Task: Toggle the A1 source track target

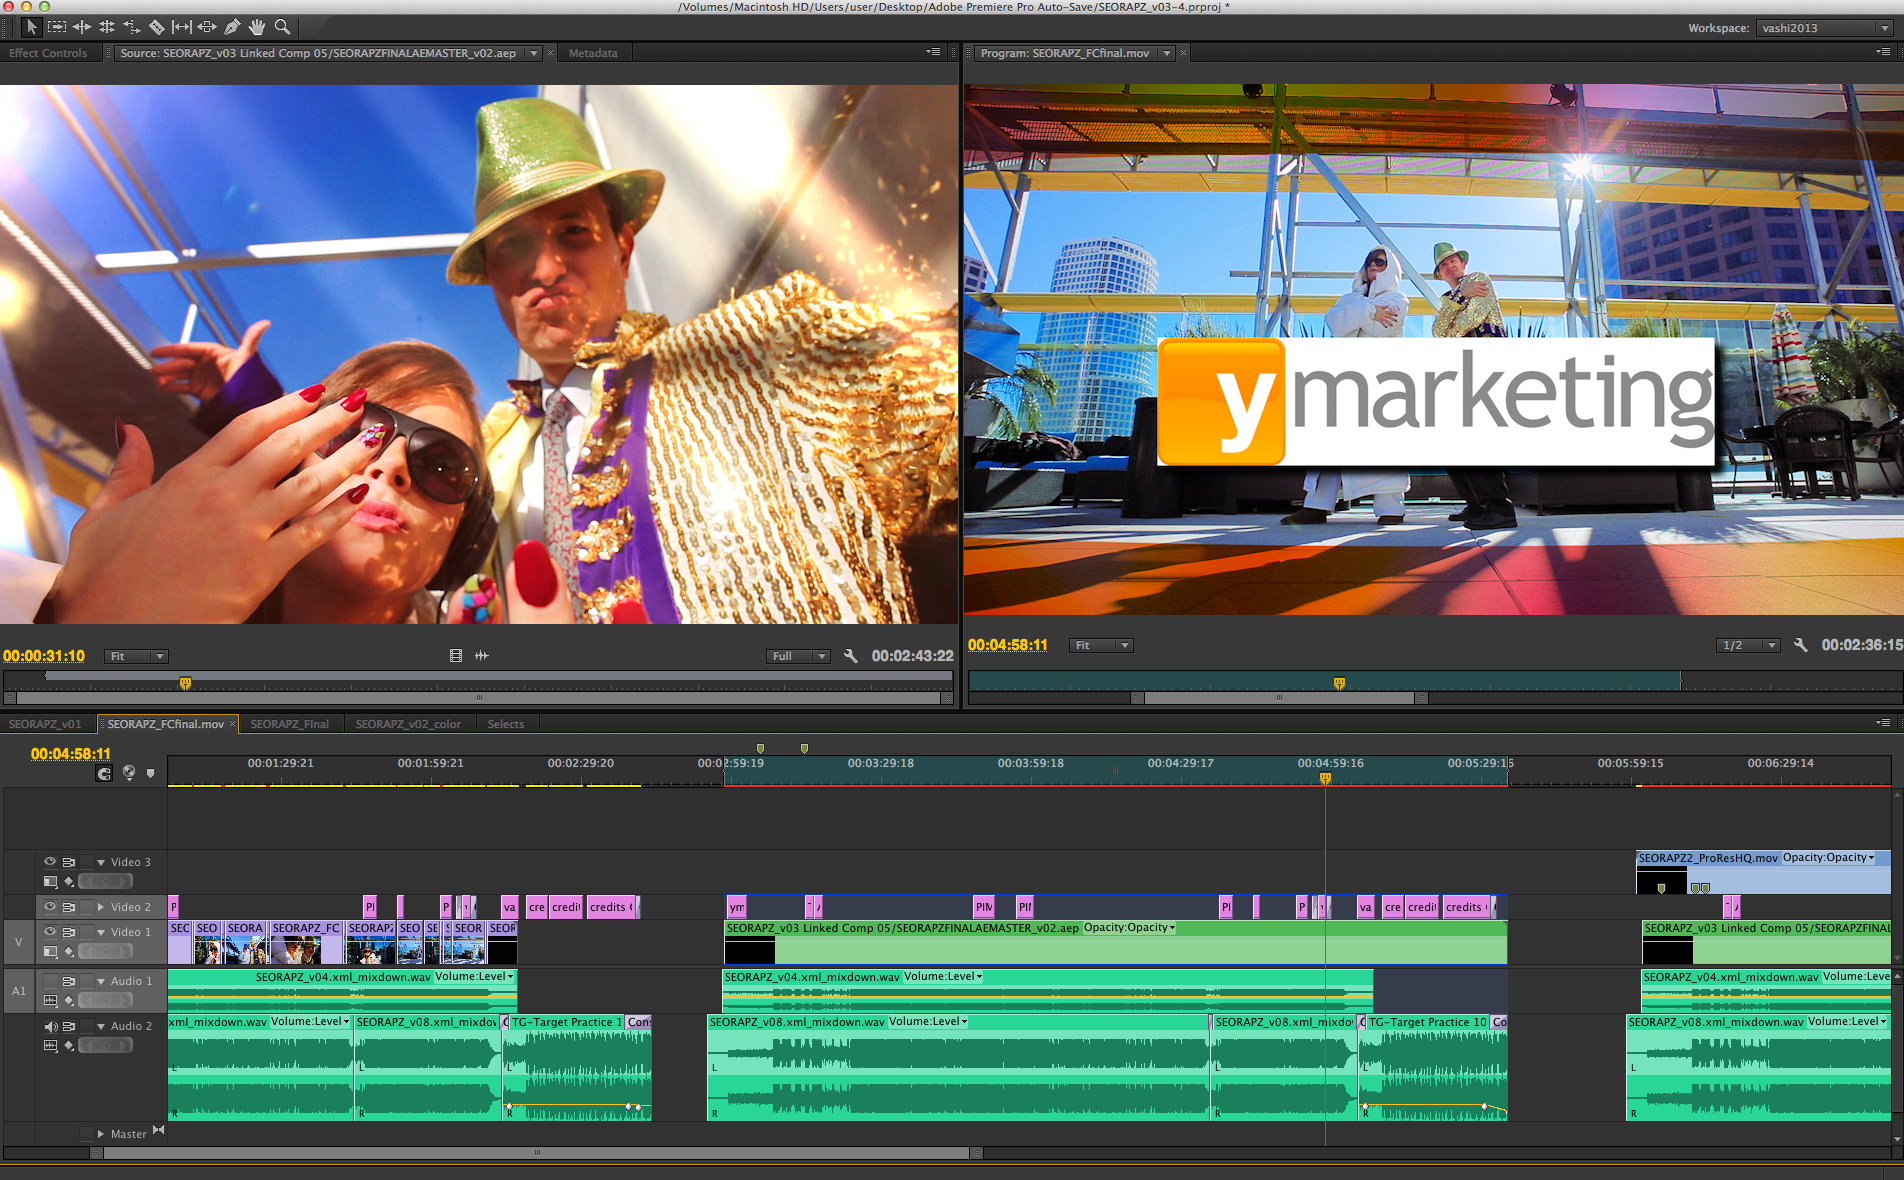Action: [x=18, y=991]
